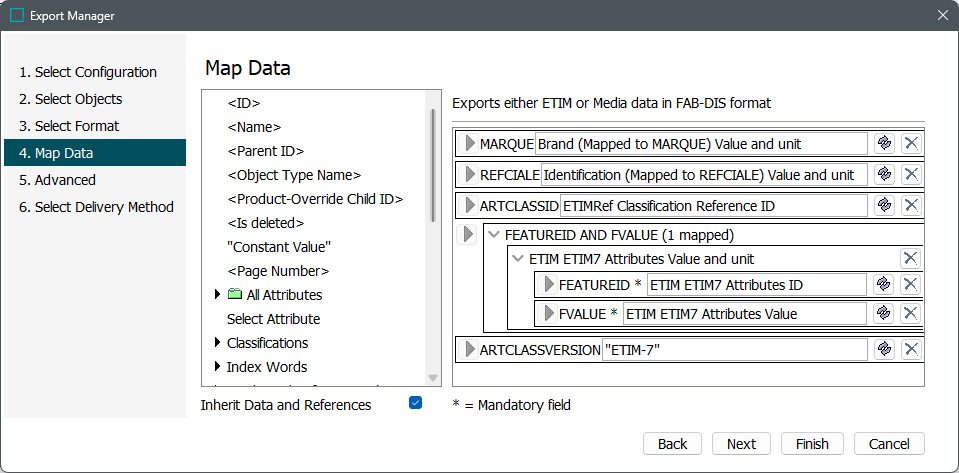Click the transform icon in MARQUE row
This screenshot has width=959, height=473.
tap(884, 144)
